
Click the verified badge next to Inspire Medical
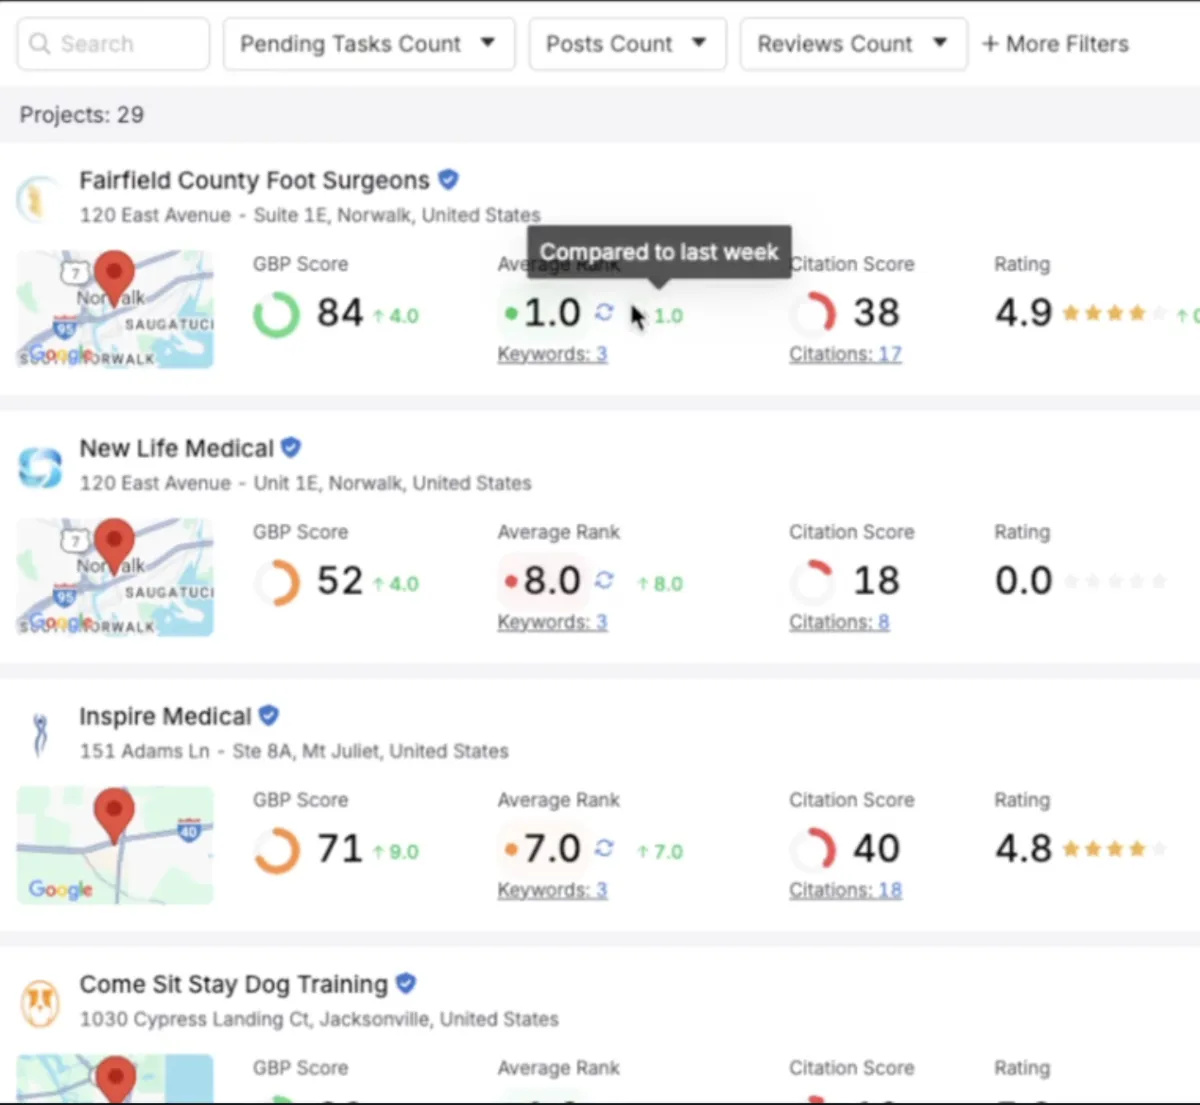269,715
